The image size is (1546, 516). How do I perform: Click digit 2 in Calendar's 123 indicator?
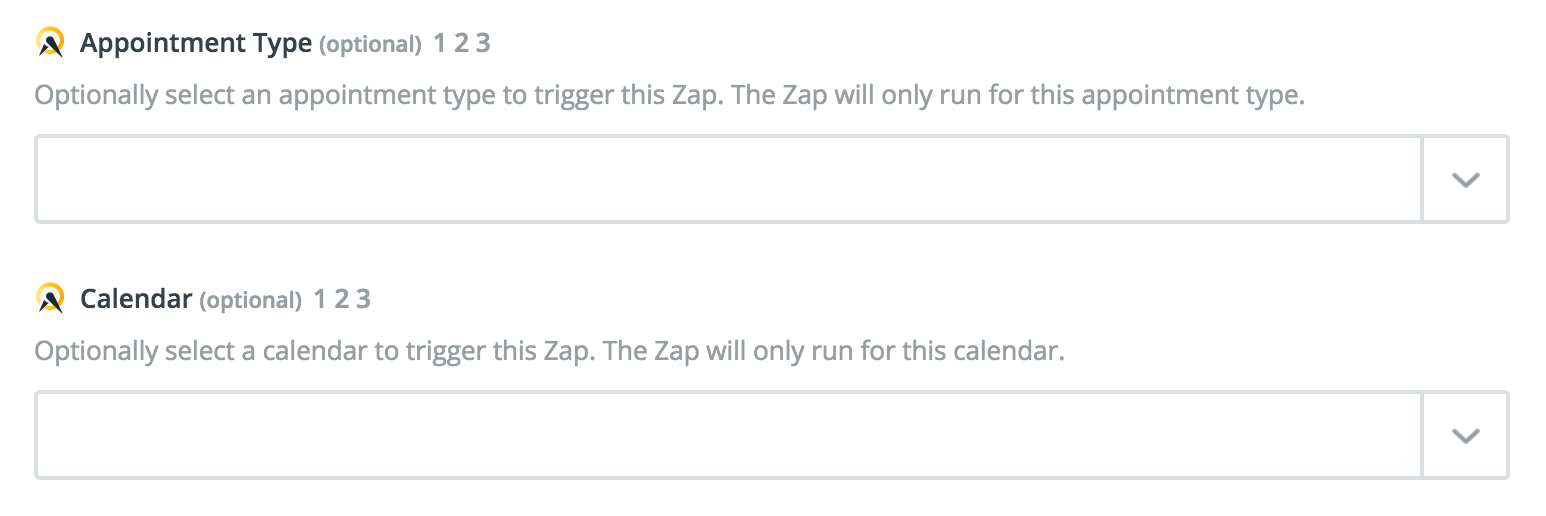pos(341,298)
